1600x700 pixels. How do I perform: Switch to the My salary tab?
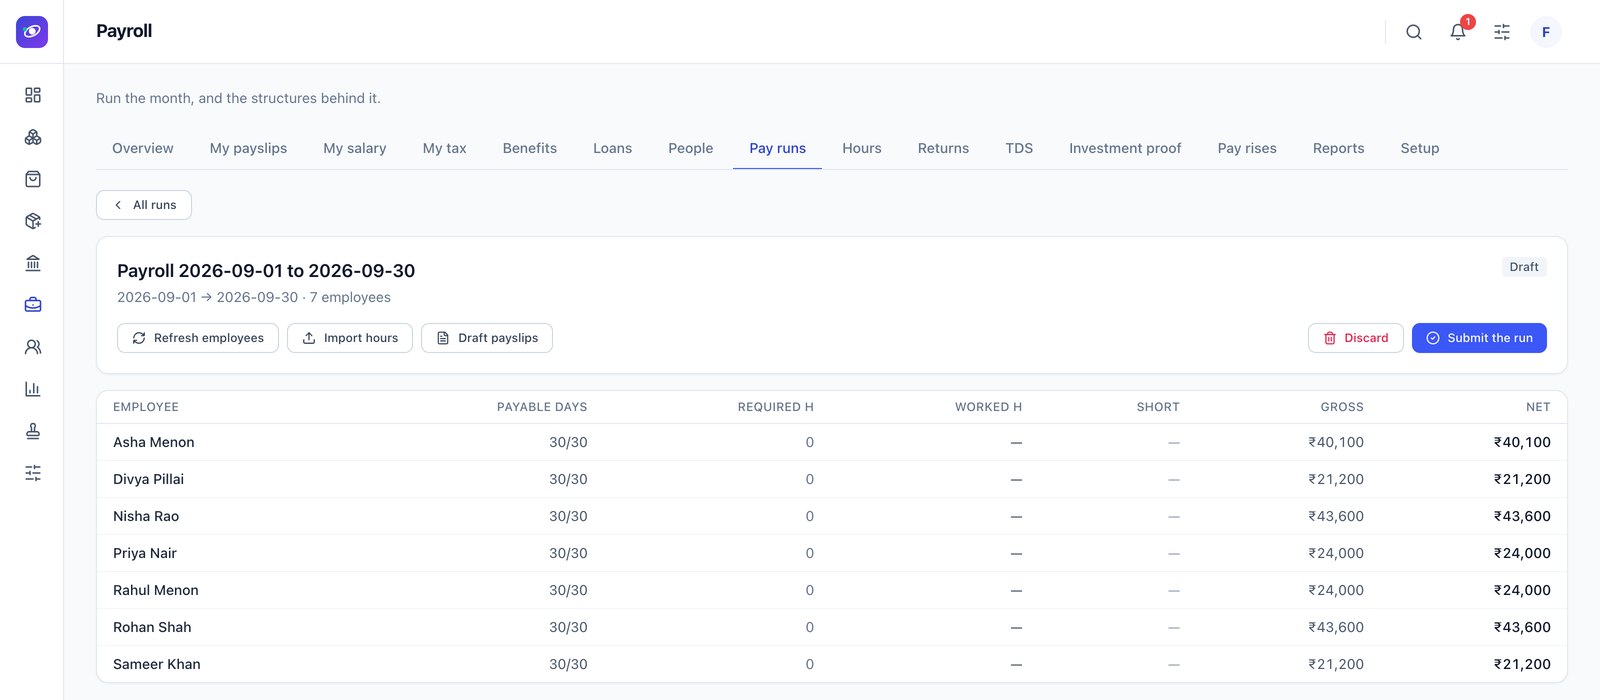355,148
